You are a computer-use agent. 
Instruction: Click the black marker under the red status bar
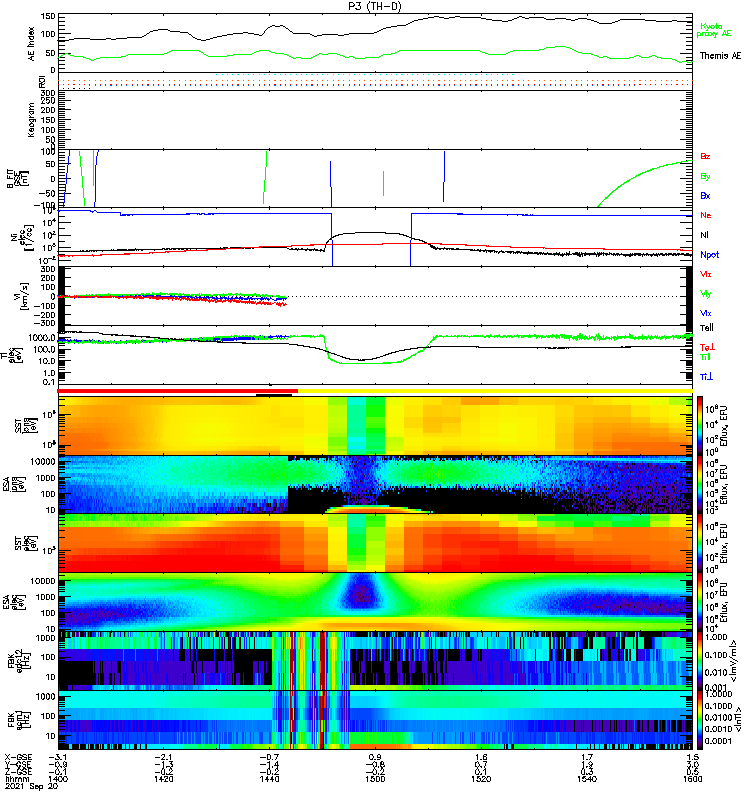(x=274, y=394)
